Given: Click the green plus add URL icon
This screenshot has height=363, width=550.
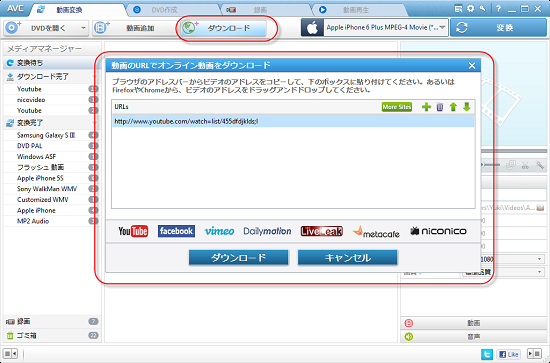Looking at the screenshot, I should pos(426,107).
